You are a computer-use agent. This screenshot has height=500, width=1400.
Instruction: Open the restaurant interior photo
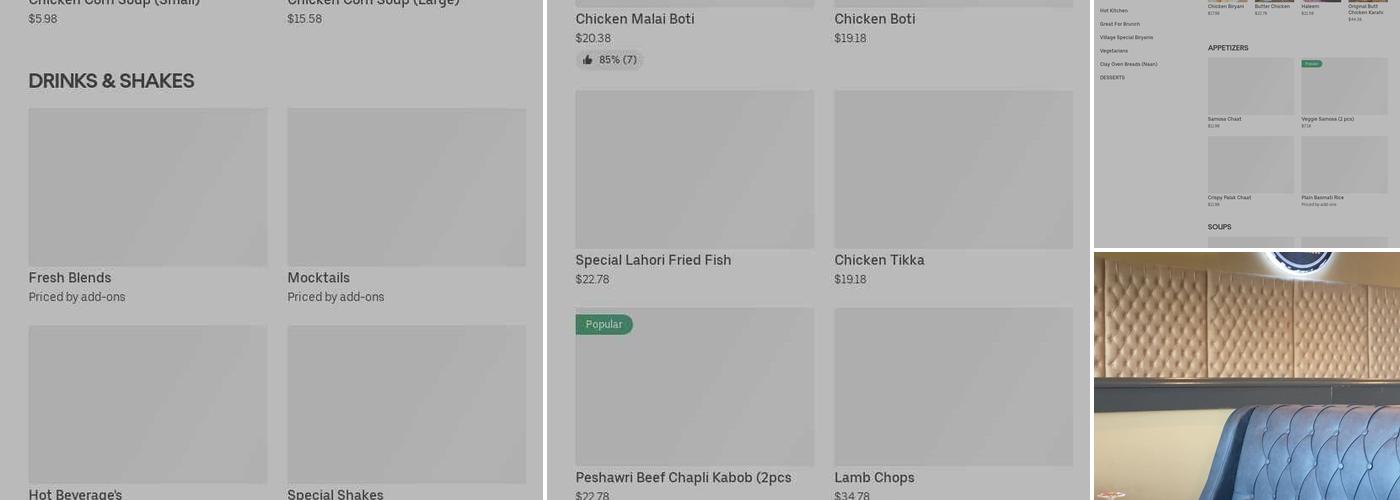tap(1246, 375)
